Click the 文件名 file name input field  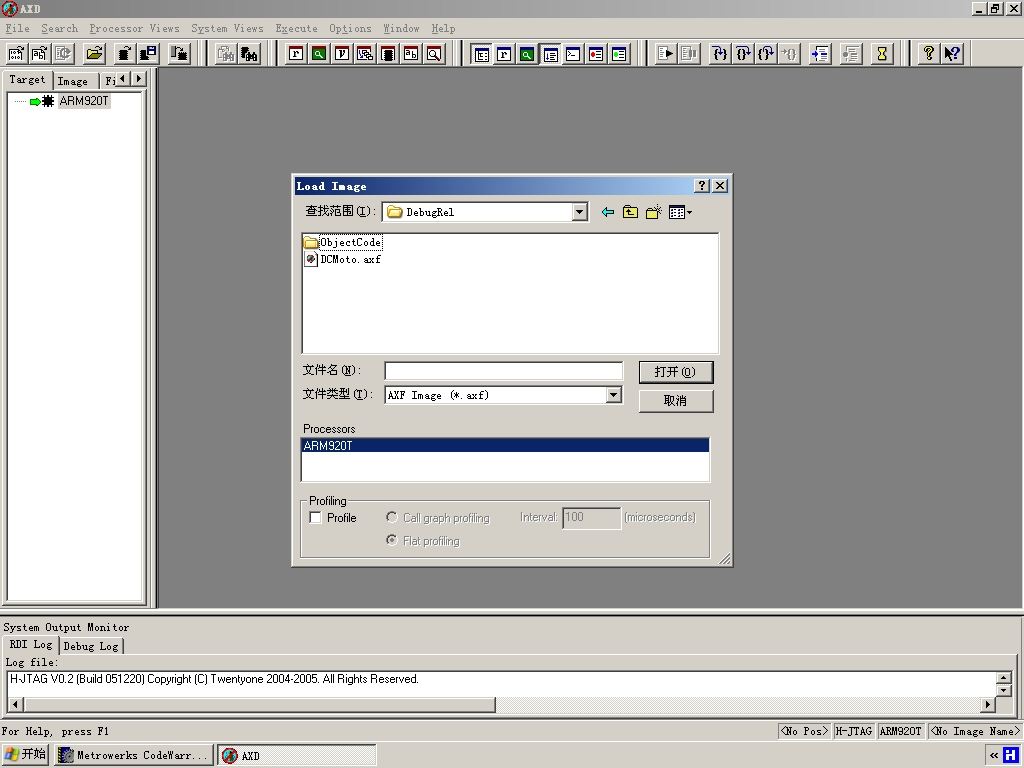[x=504, y=371]
